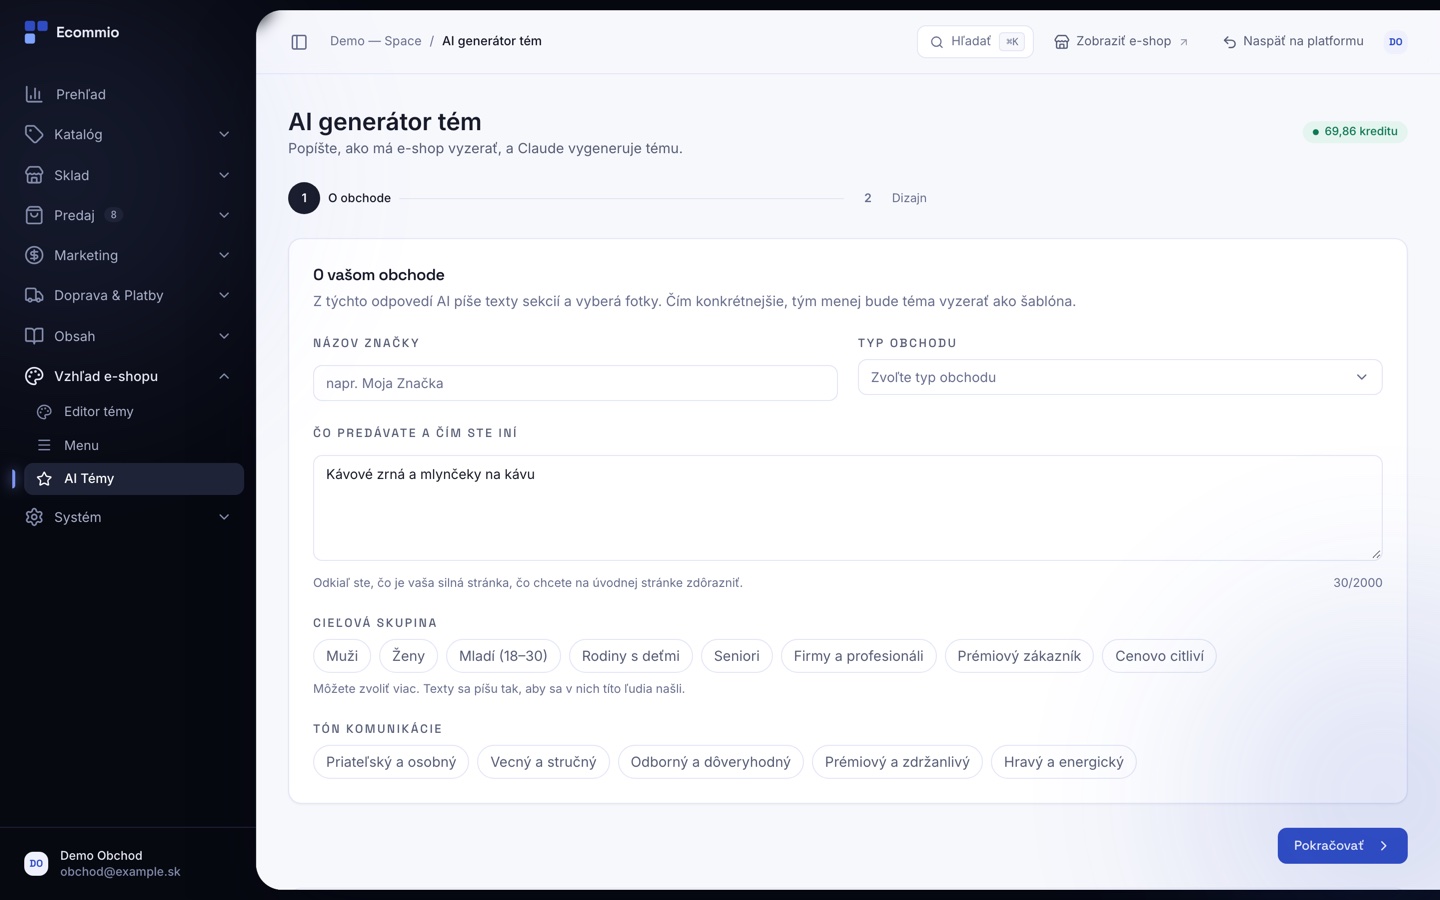Select the Prémiový zákazník audience chip
The width and height of the screenshot is (1440, 900).
click(x=1019, y=656)
